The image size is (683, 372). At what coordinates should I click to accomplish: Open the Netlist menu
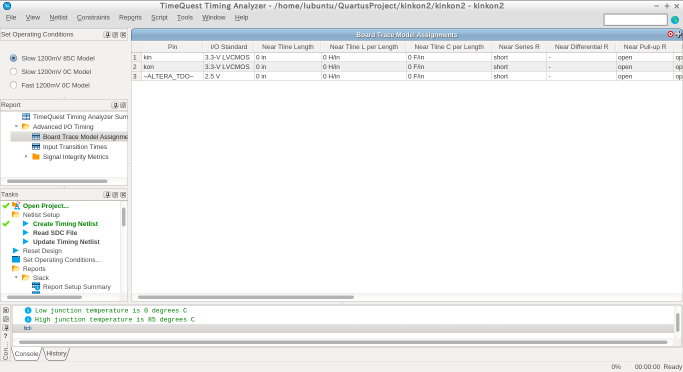click(x=58, y=17)
